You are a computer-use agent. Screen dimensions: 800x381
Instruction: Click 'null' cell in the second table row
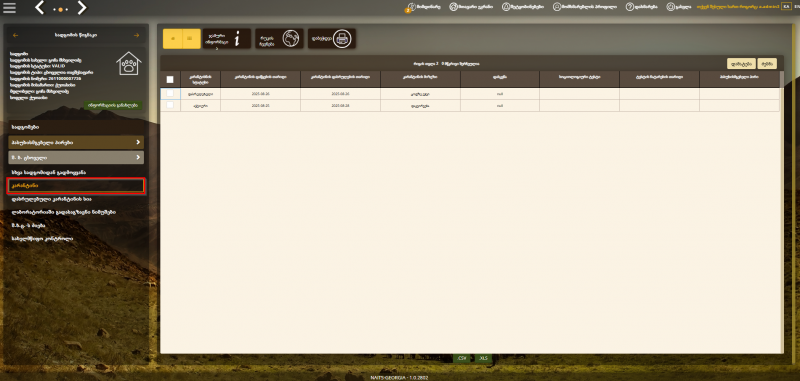[x=500, y=106]
